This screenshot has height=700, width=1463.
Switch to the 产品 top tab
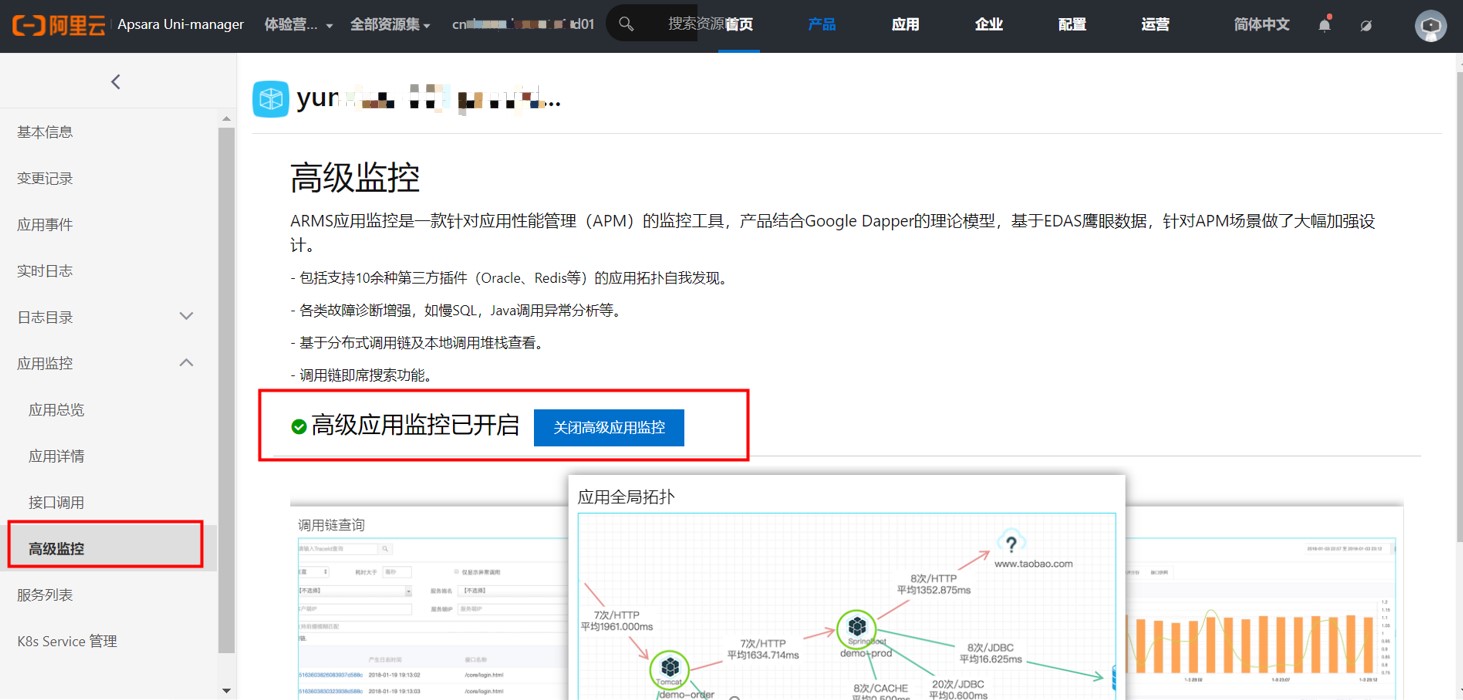pos(822,25)
